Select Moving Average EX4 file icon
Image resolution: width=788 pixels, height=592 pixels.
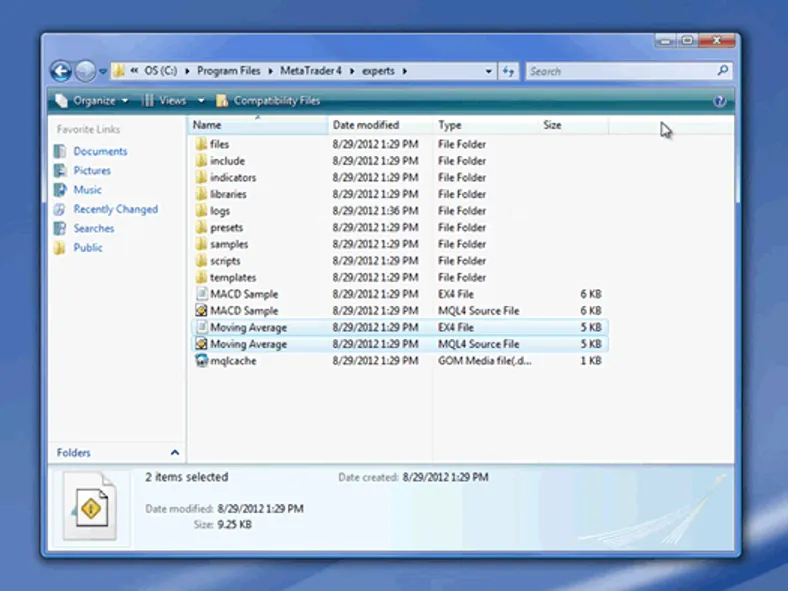201,327
